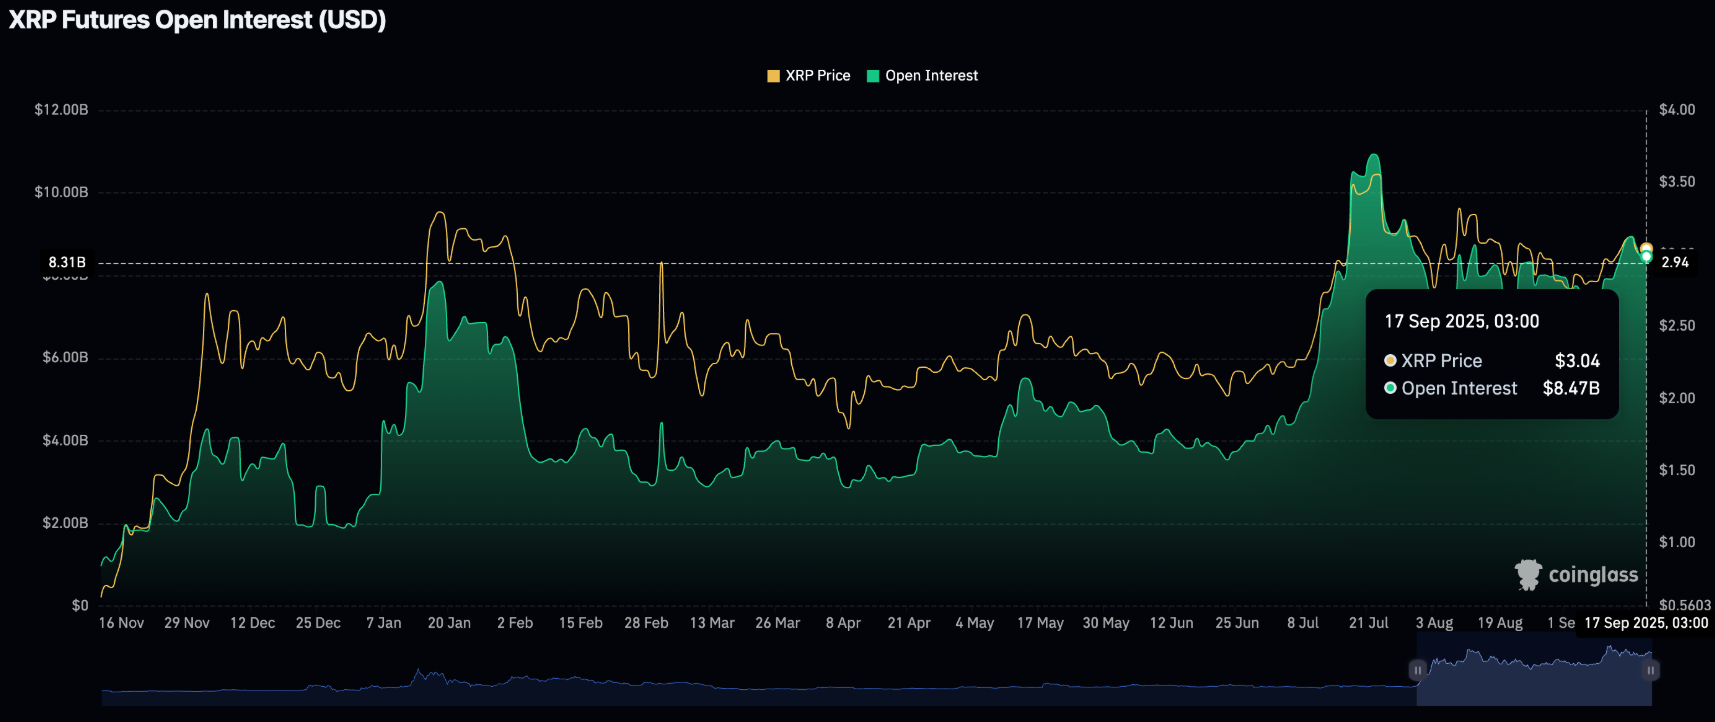Click the $2.00B left axis label
The image size is (1715, 722).
click(x=65, y=523)
